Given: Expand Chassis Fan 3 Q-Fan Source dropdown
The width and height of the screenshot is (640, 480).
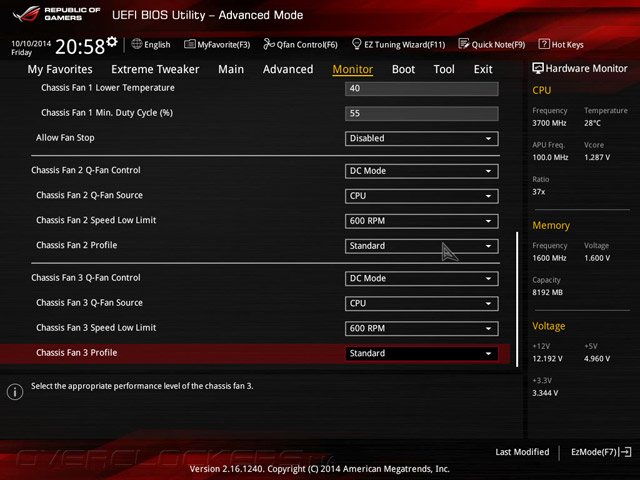Looking at the screenshot, I should click(422, 303).
